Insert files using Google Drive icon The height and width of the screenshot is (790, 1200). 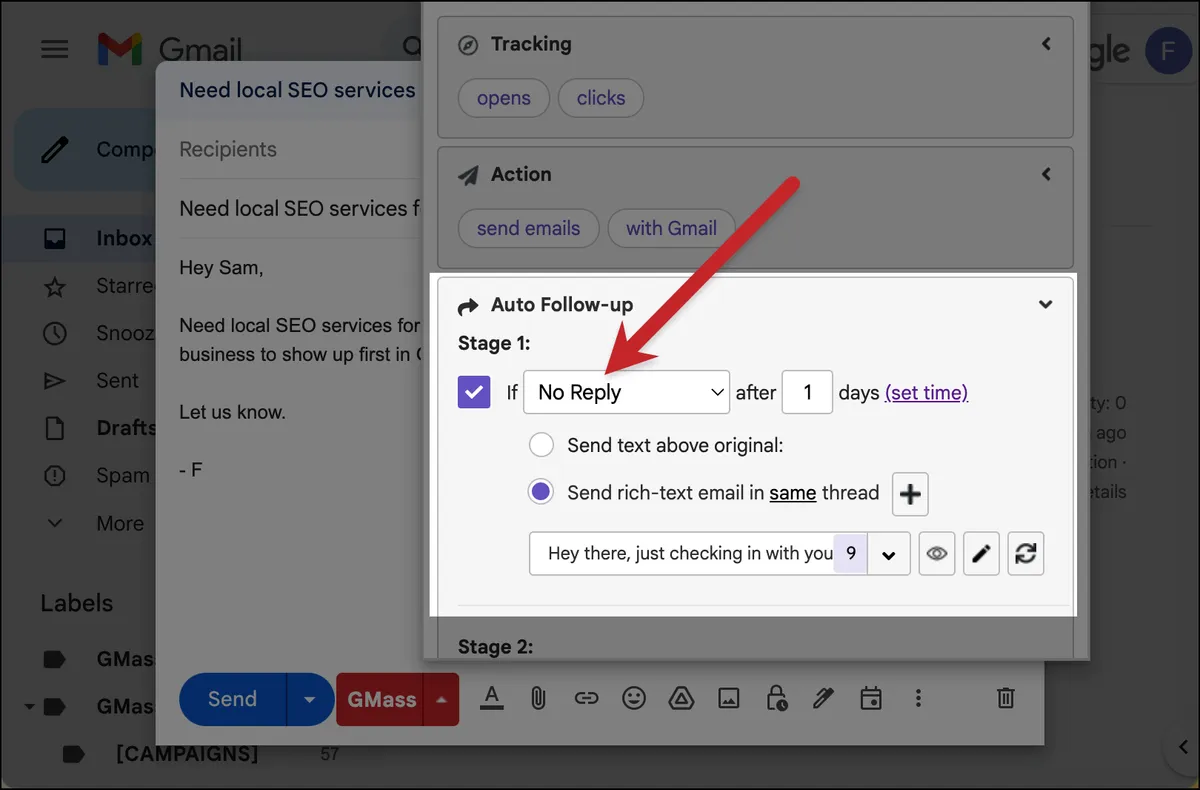point(682,698)
